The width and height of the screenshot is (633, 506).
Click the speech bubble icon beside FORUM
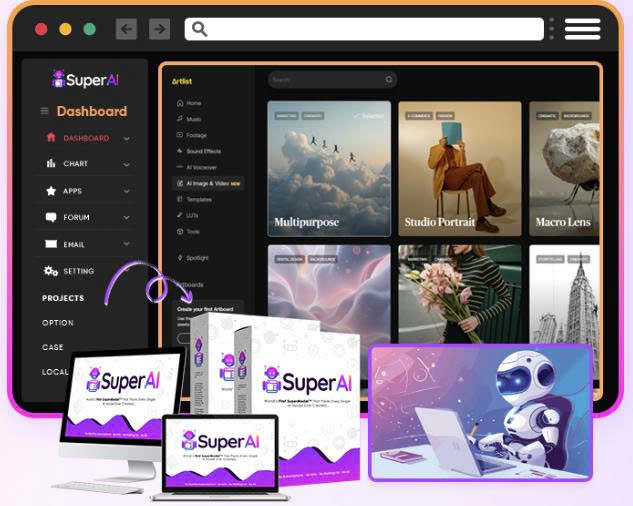pyautogui.click(x=51, y=217)
